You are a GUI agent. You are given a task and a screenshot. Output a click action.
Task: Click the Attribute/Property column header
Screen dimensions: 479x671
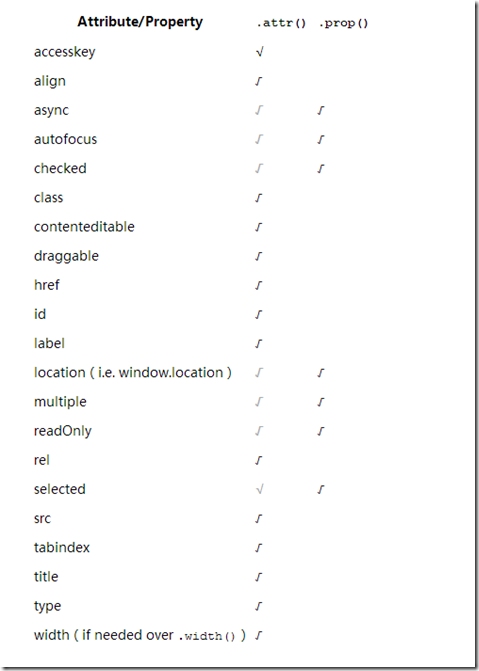[x=140, y=22]
